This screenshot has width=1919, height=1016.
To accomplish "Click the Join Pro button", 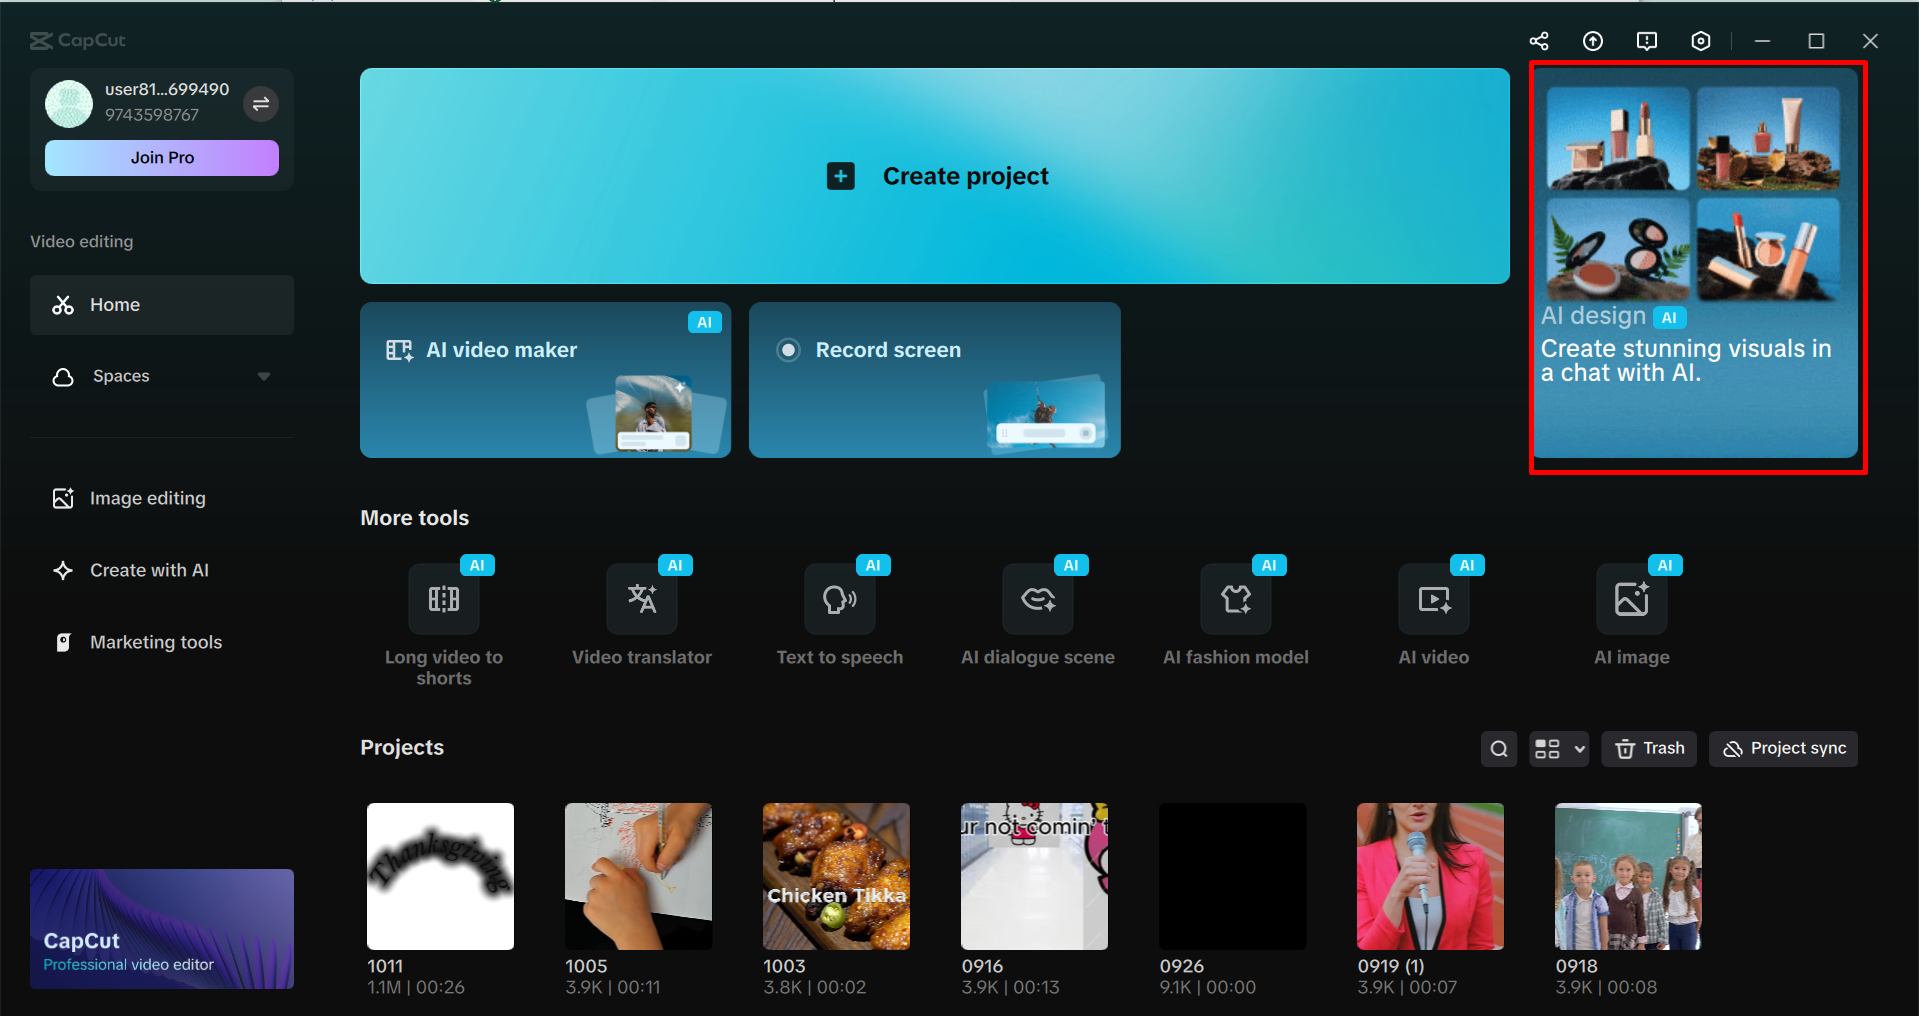I will 161,157.
